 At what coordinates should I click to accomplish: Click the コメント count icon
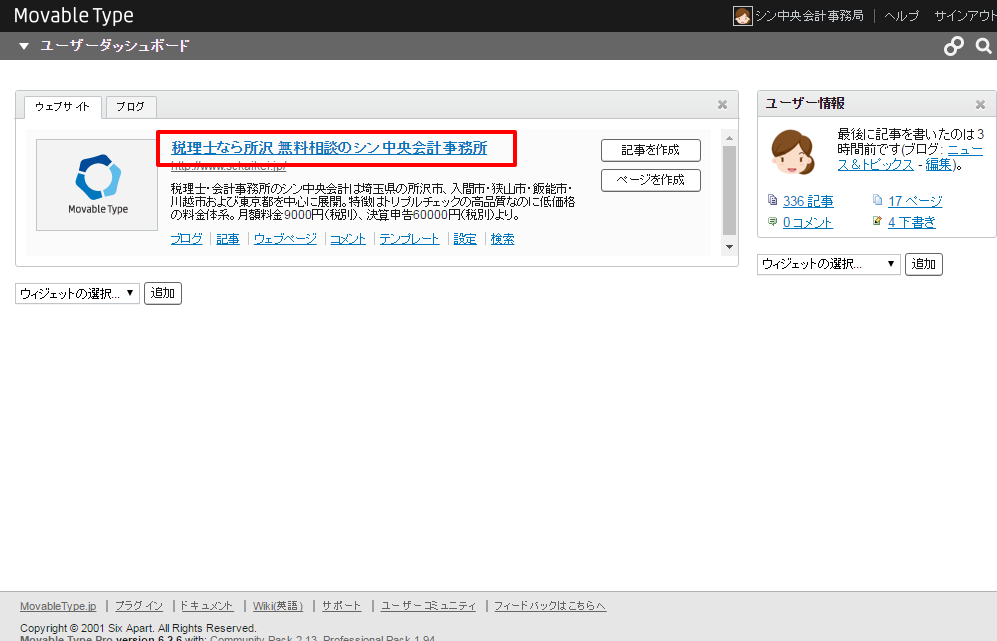click(x=773, y=221)
